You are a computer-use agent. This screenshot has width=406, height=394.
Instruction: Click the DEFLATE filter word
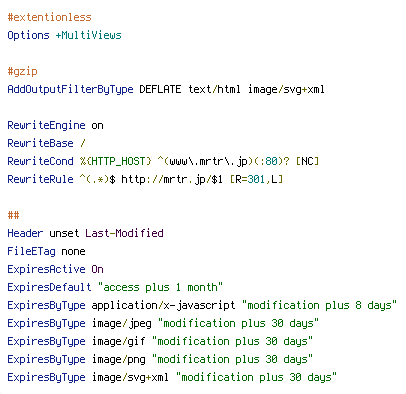160,89
